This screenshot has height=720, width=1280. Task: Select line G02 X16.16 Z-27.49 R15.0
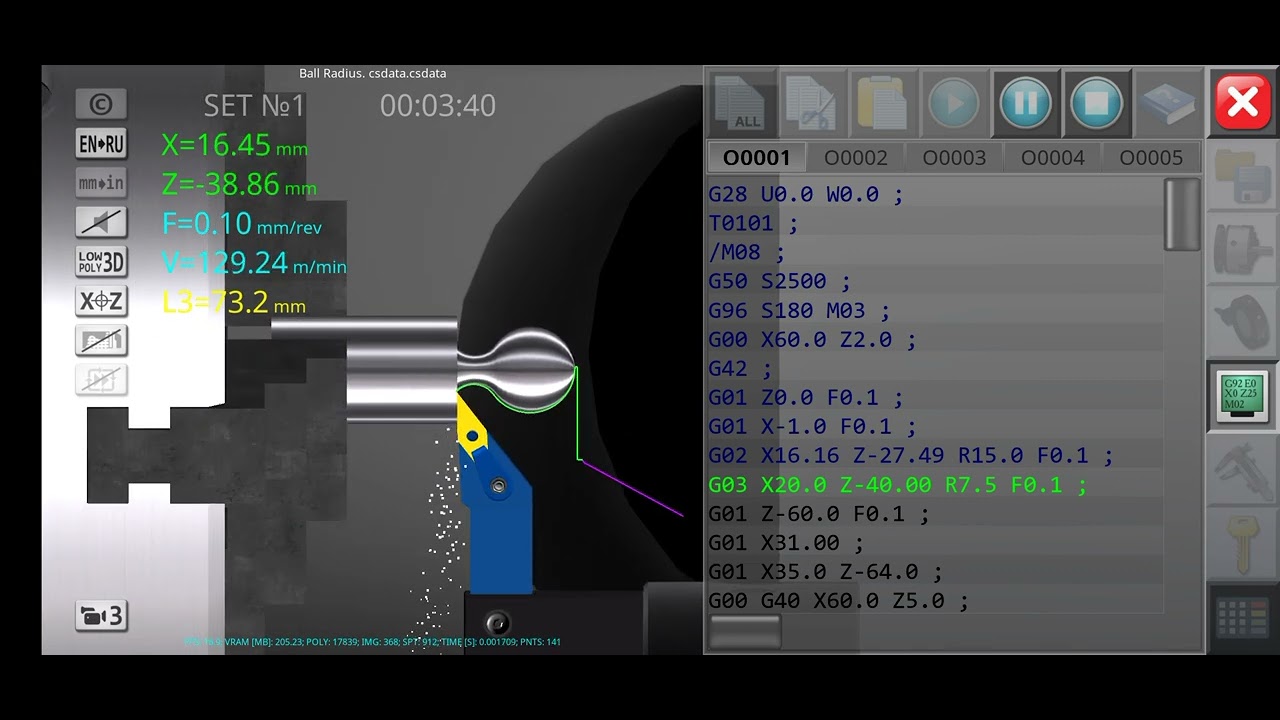(911, 456)
